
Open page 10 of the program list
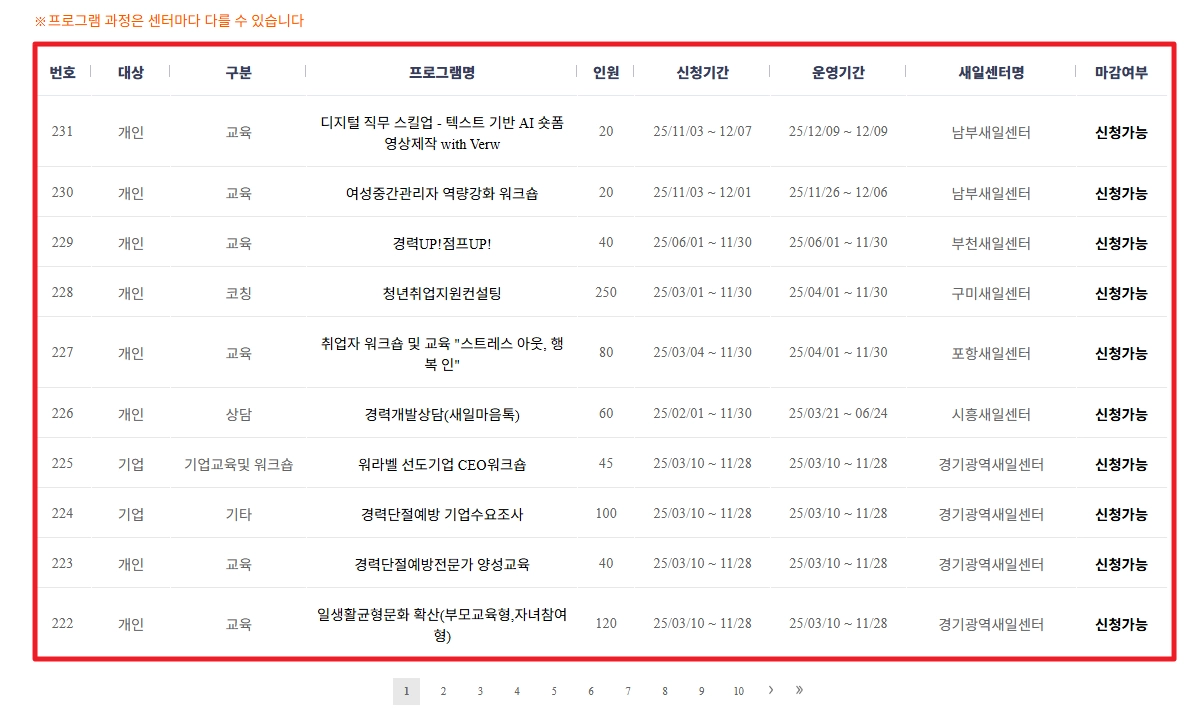[x=739, y=691]
